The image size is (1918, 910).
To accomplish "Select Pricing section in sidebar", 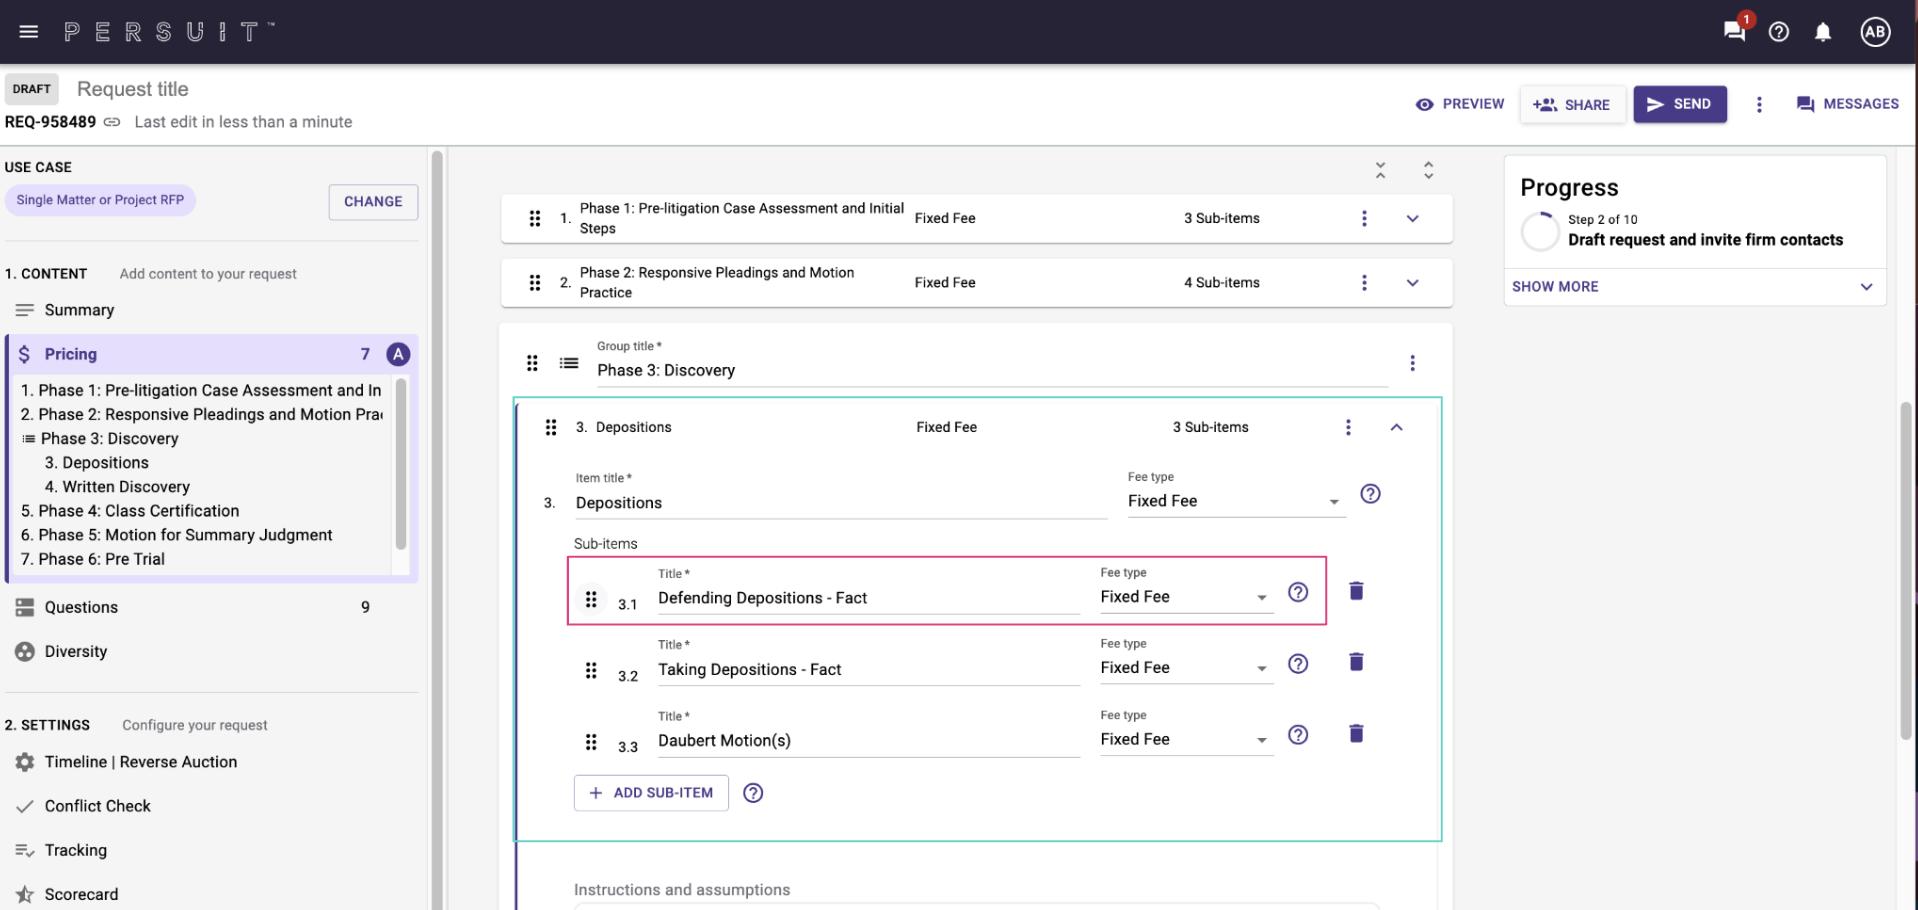I will click(211, 354).
